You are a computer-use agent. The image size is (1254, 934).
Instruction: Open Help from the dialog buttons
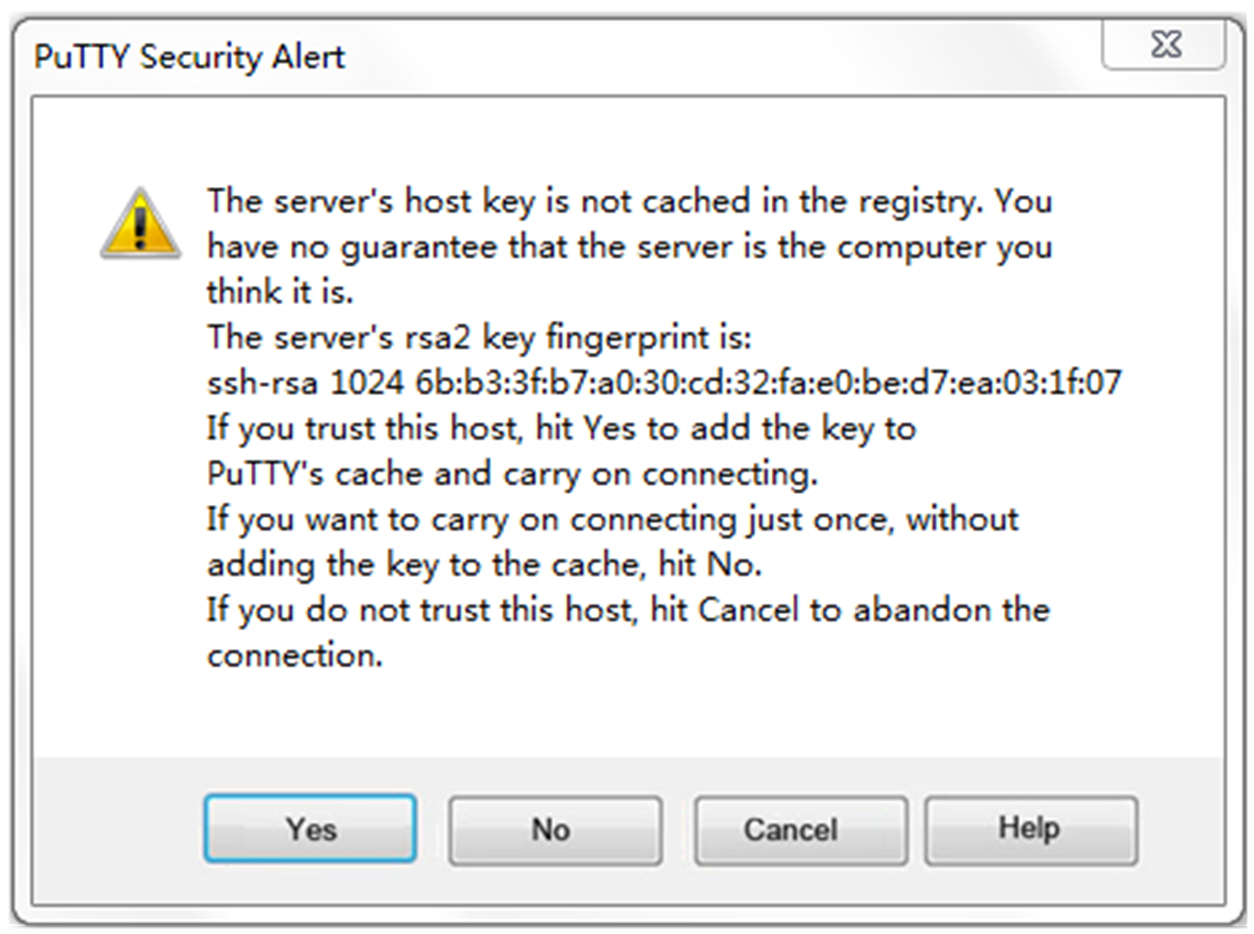click(x=1030, y=829)
